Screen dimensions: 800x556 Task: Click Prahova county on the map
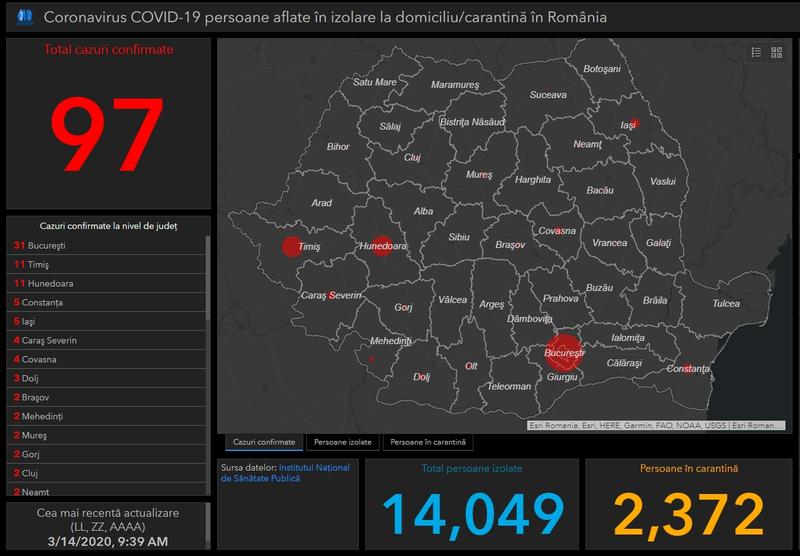pyautogui.click(x=561, y=299)
